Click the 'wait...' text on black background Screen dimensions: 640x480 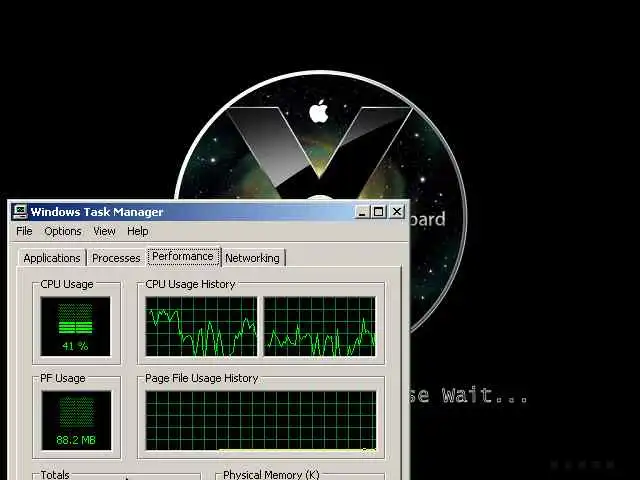(x=484, y=396)
